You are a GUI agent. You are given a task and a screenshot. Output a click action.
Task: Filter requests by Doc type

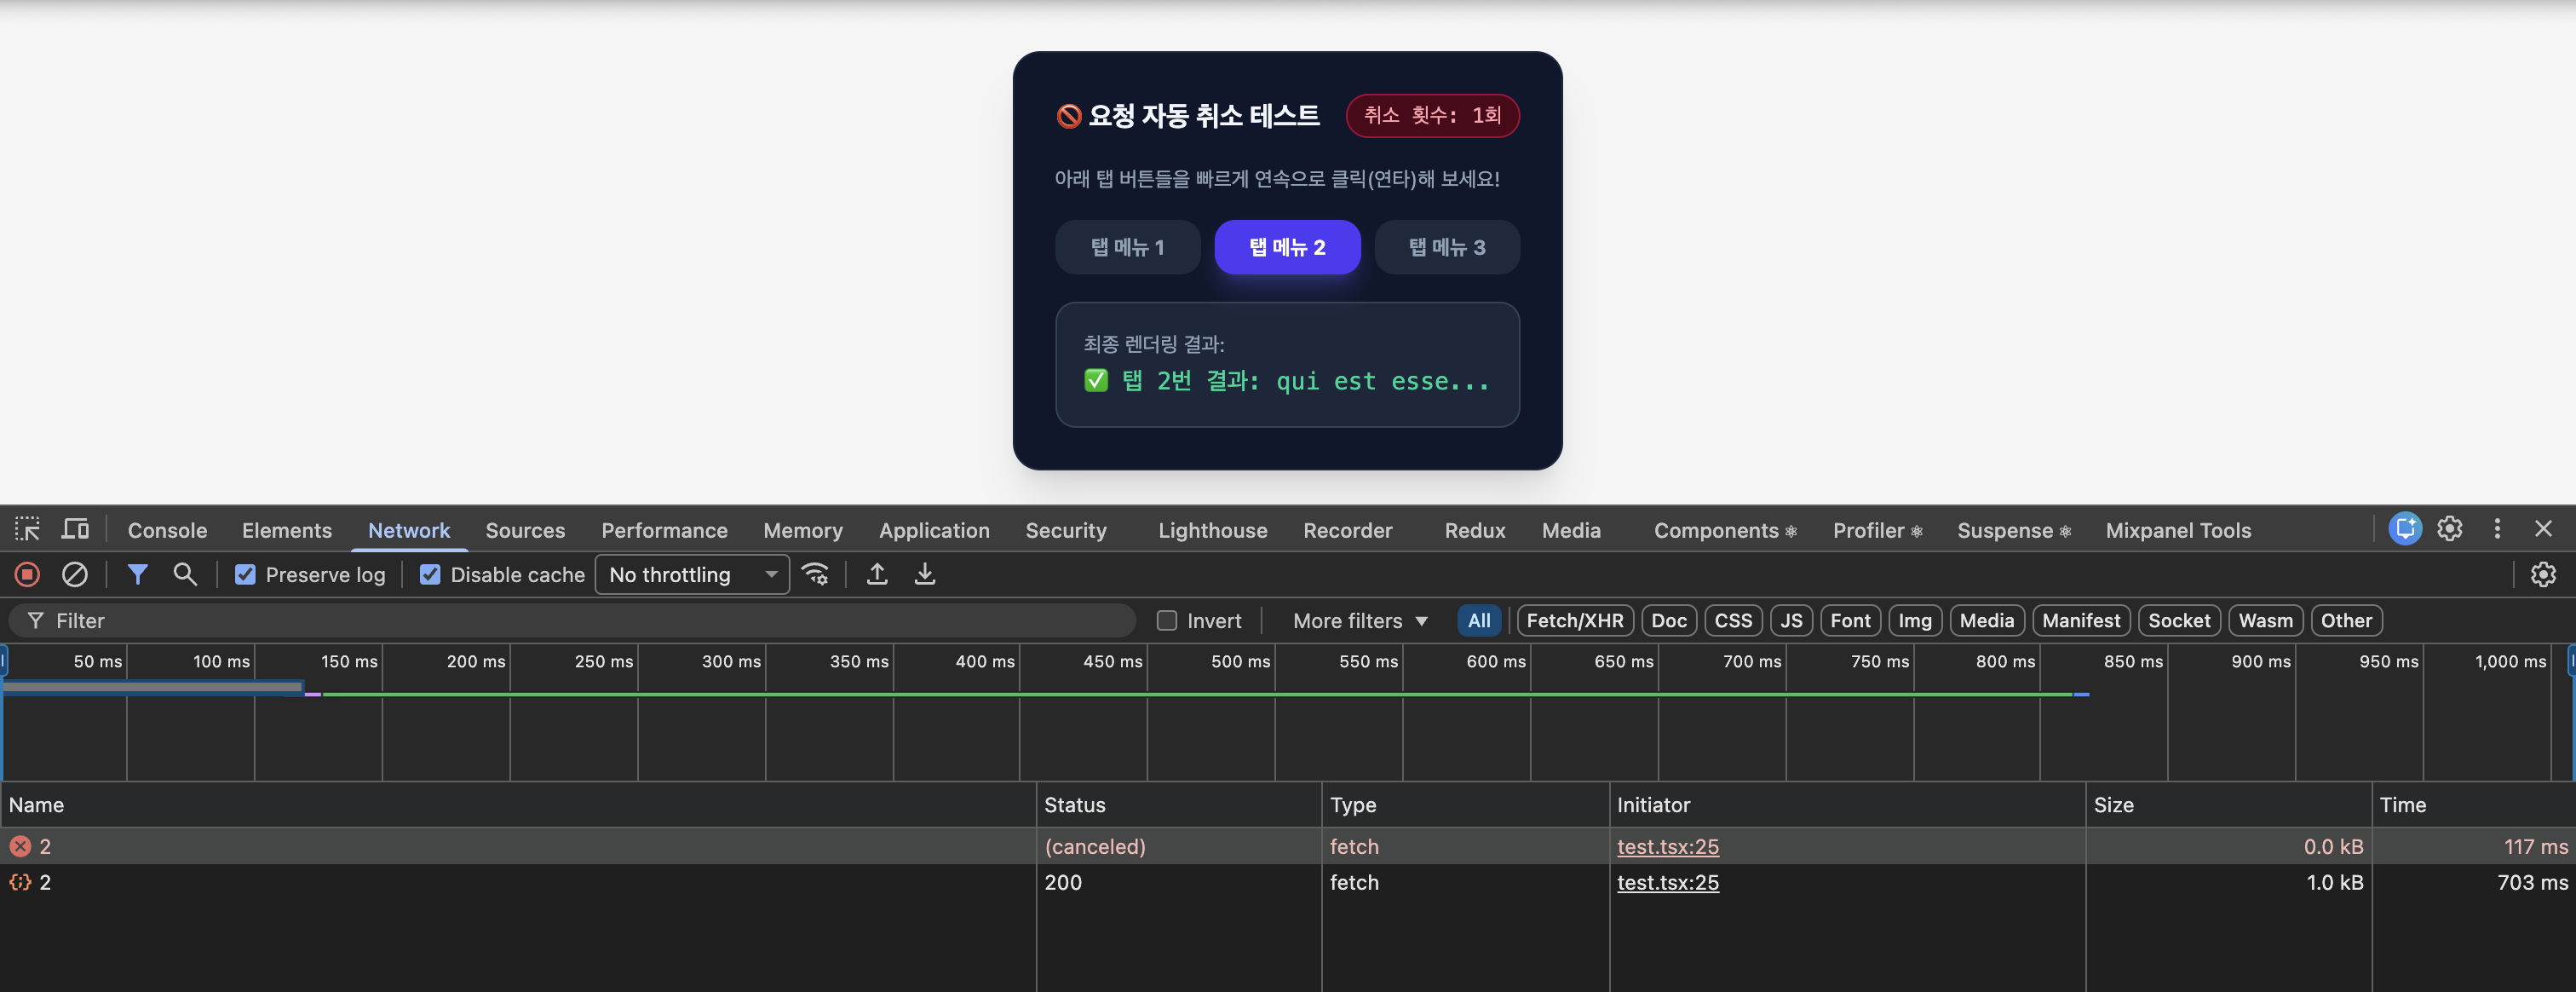coord(1669,620)
